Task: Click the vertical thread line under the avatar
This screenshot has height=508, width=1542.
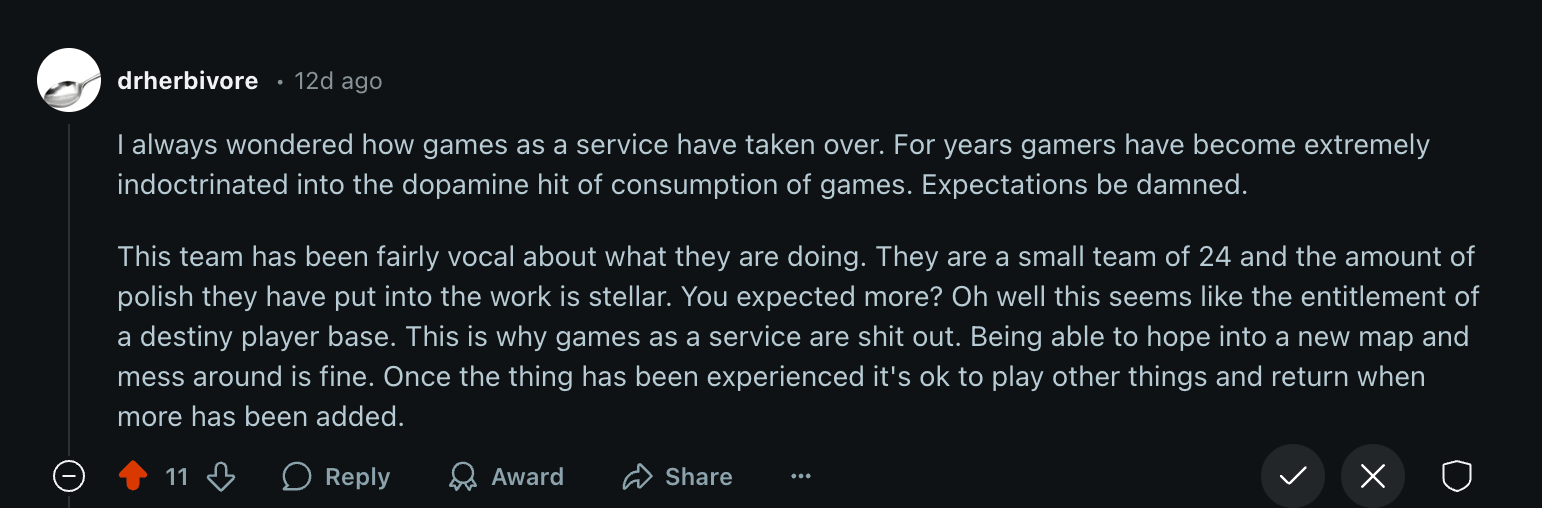Action: [x=69, y=290]
